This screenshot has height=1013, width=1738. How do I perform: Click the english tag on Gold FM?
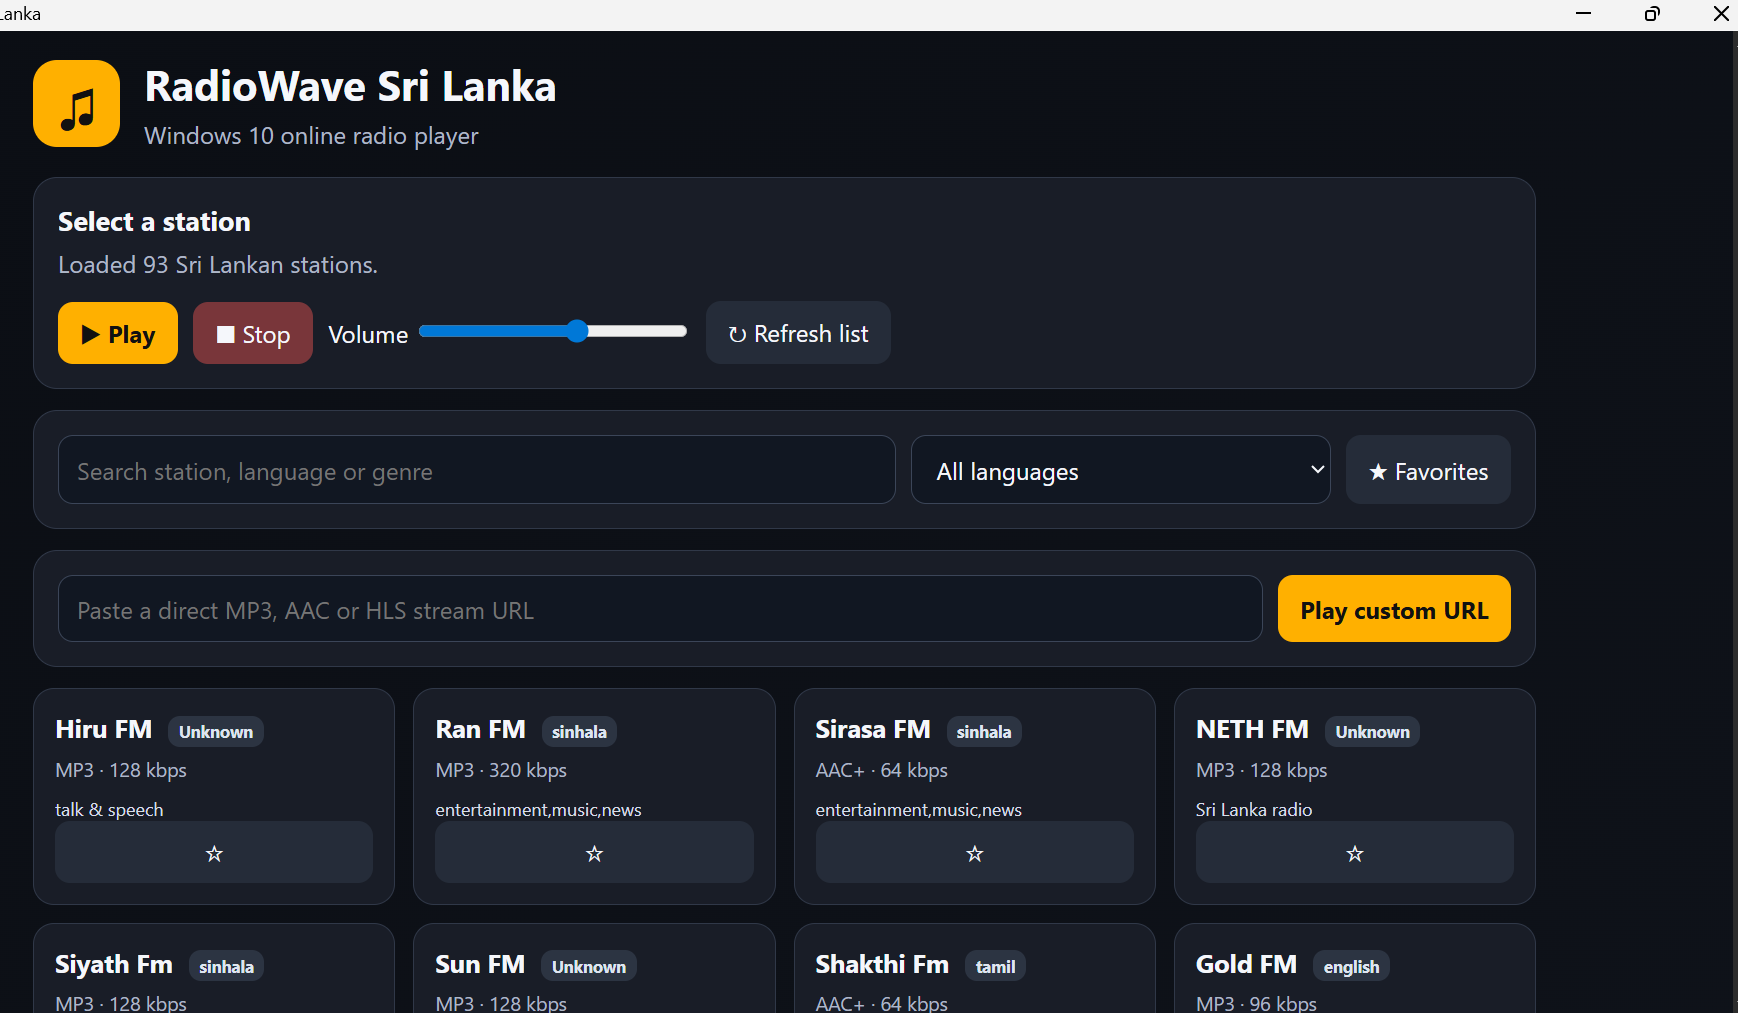[1351, 967]
